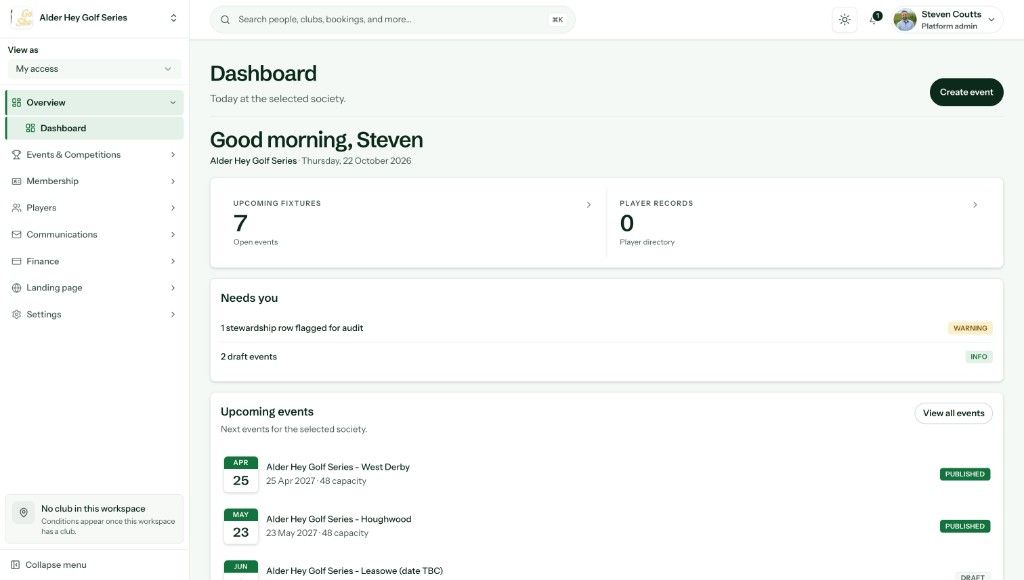The image size is (1024, 580).
Task: Click the ⌘K shortcut badge
Action: click(x=557, y=20)
